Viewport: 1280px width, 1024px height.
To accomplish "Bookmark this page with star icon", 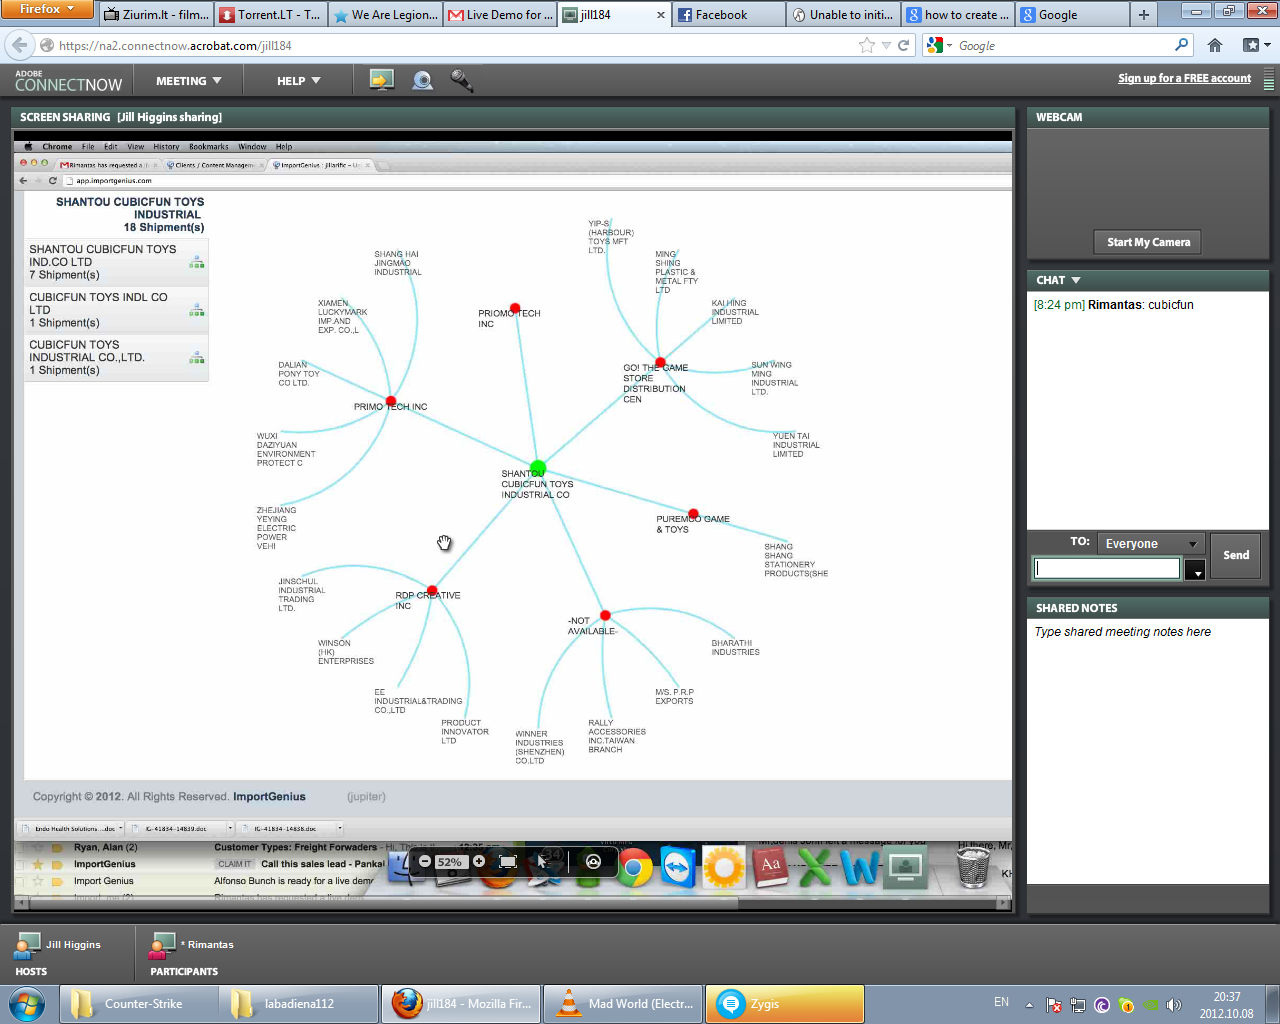I will [x=866, y=45].
